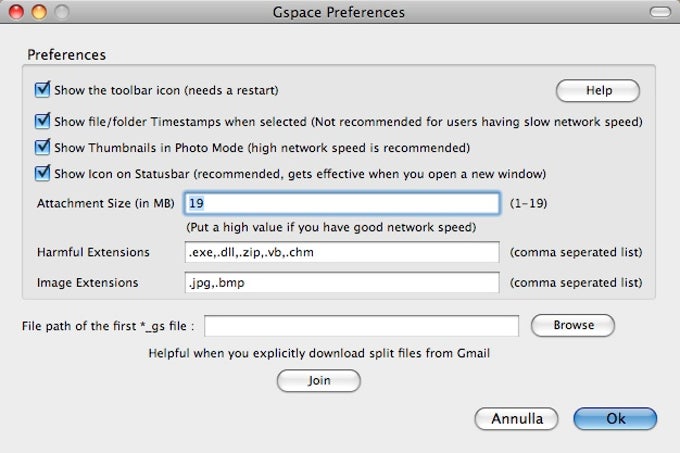Disable Show Thumbnails in Photo Mode
The width and height of the screenshot is (680, 453).
tap(42, 147)
